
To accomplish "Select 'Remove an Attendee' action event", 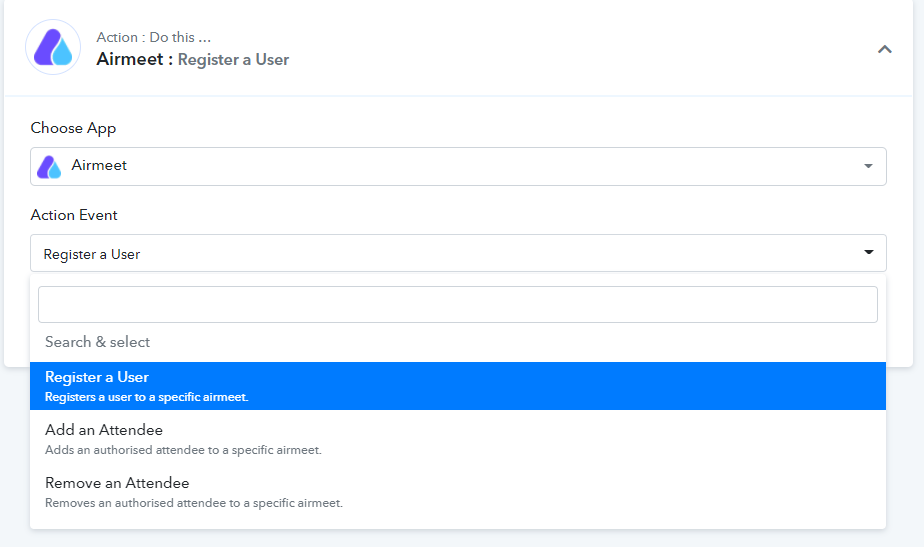I will (458, 492).
